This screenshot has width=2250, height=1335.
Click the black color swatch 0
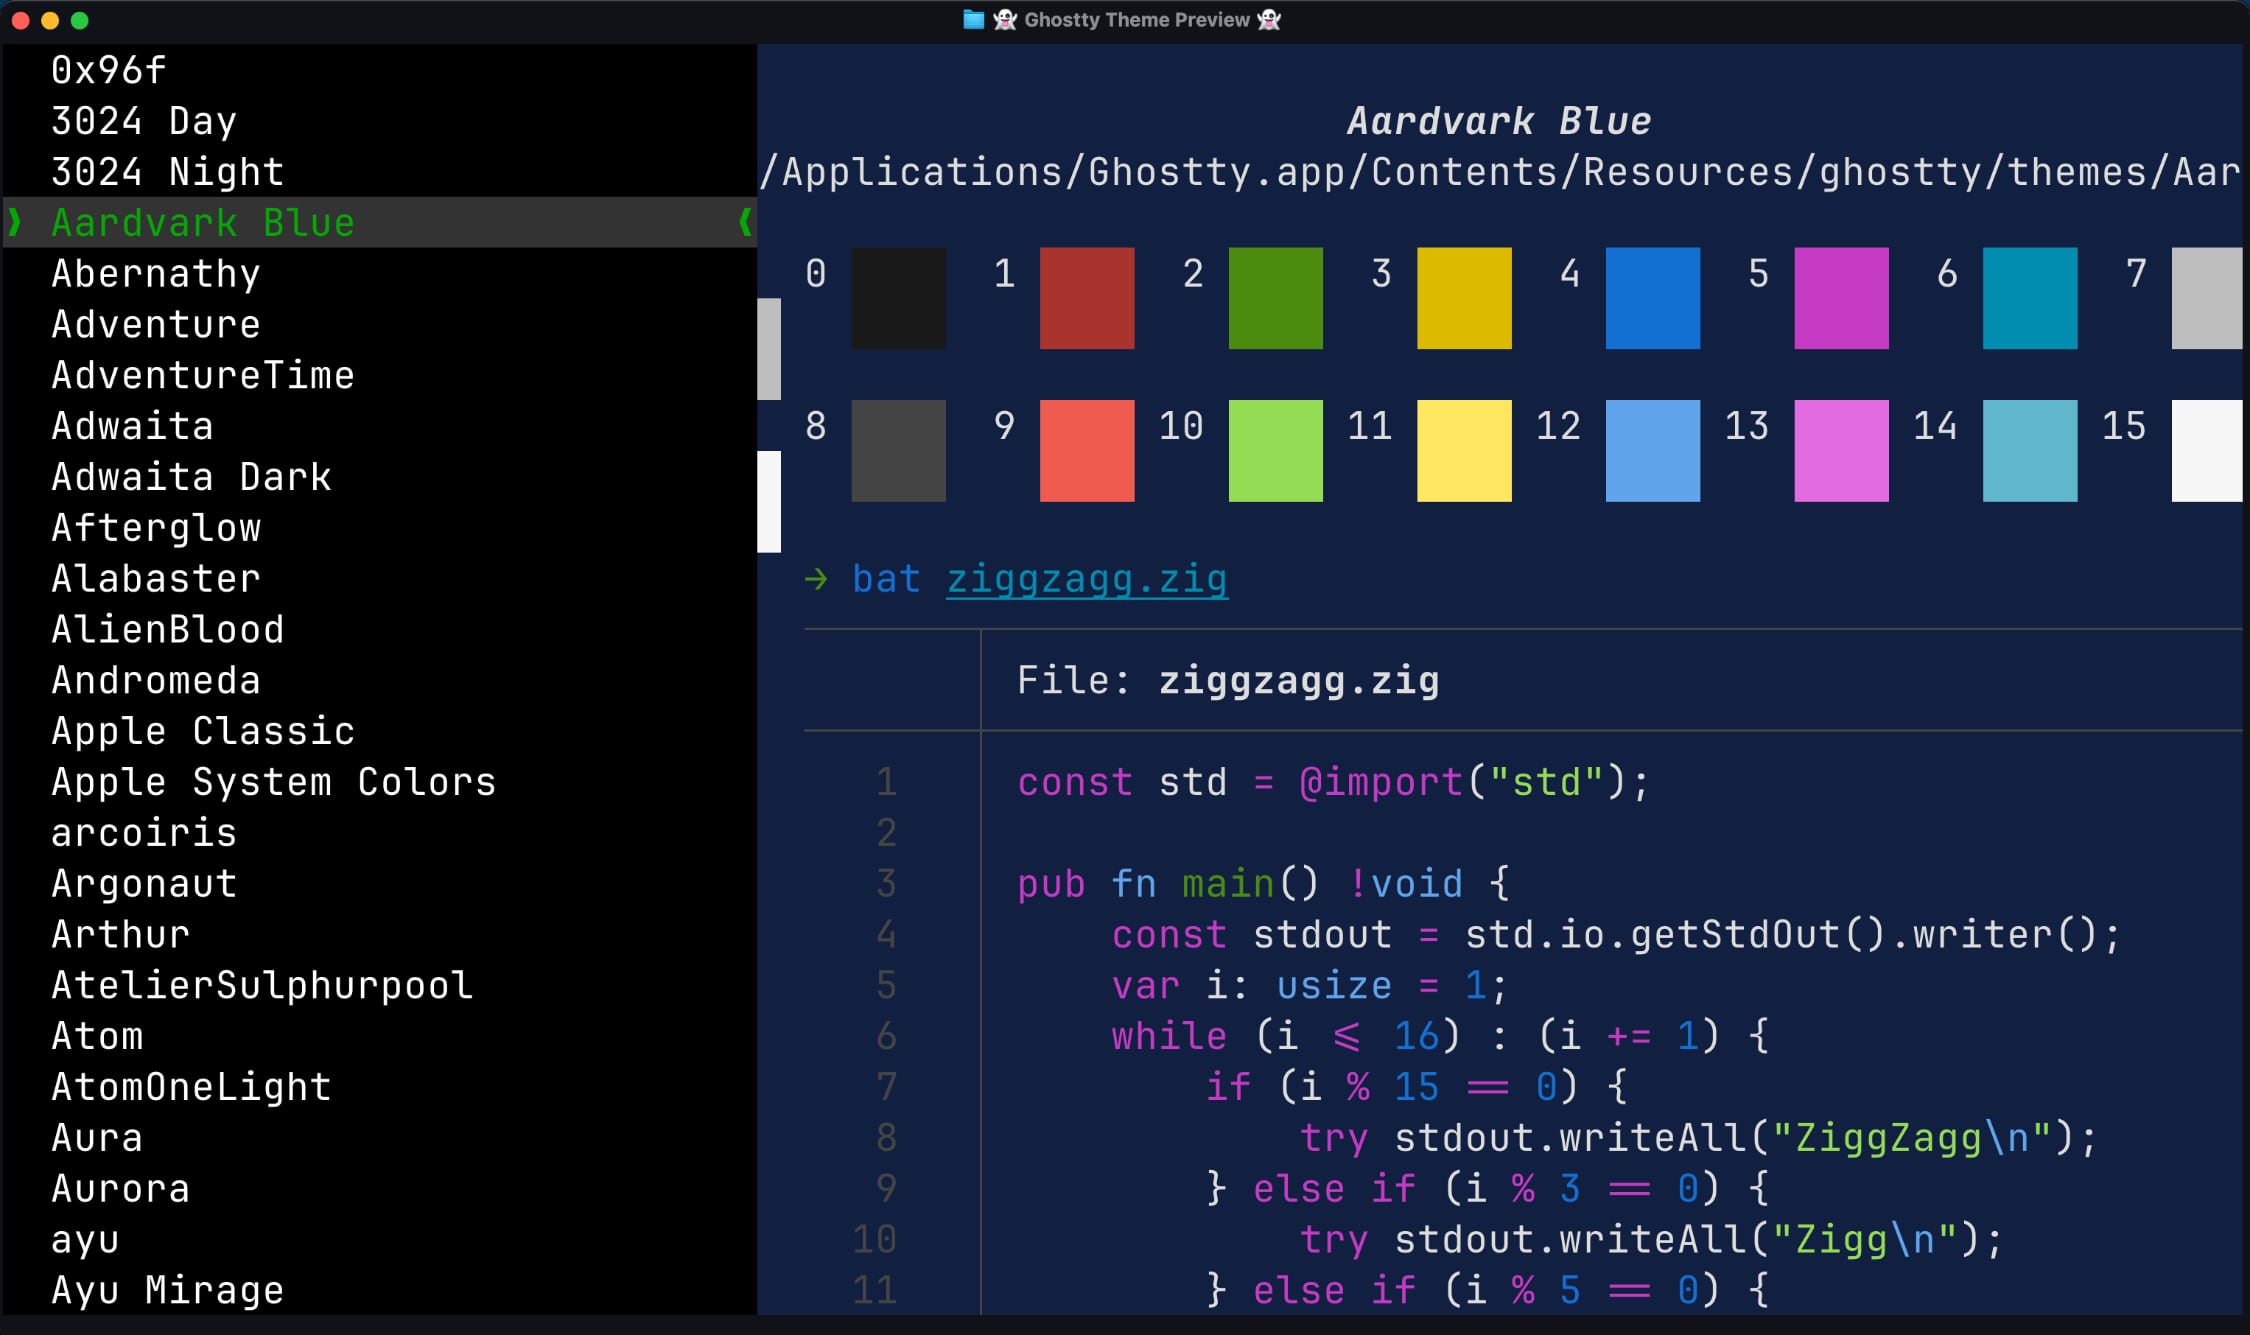coord(898,298)
